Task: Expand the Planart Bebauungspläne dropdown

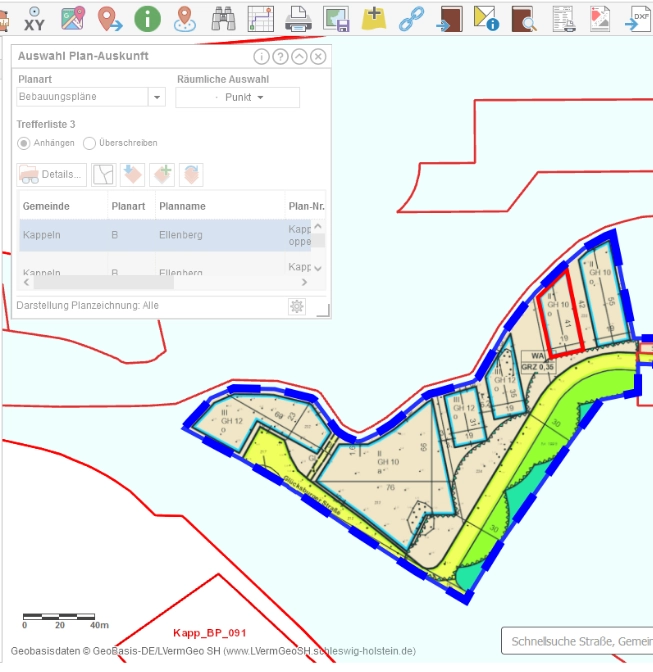Action: click(157, 97)
